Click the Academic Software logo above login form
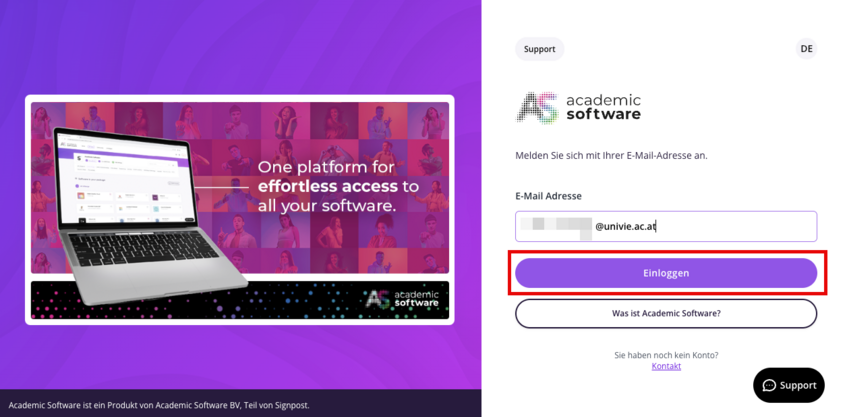 coord(579,107)
